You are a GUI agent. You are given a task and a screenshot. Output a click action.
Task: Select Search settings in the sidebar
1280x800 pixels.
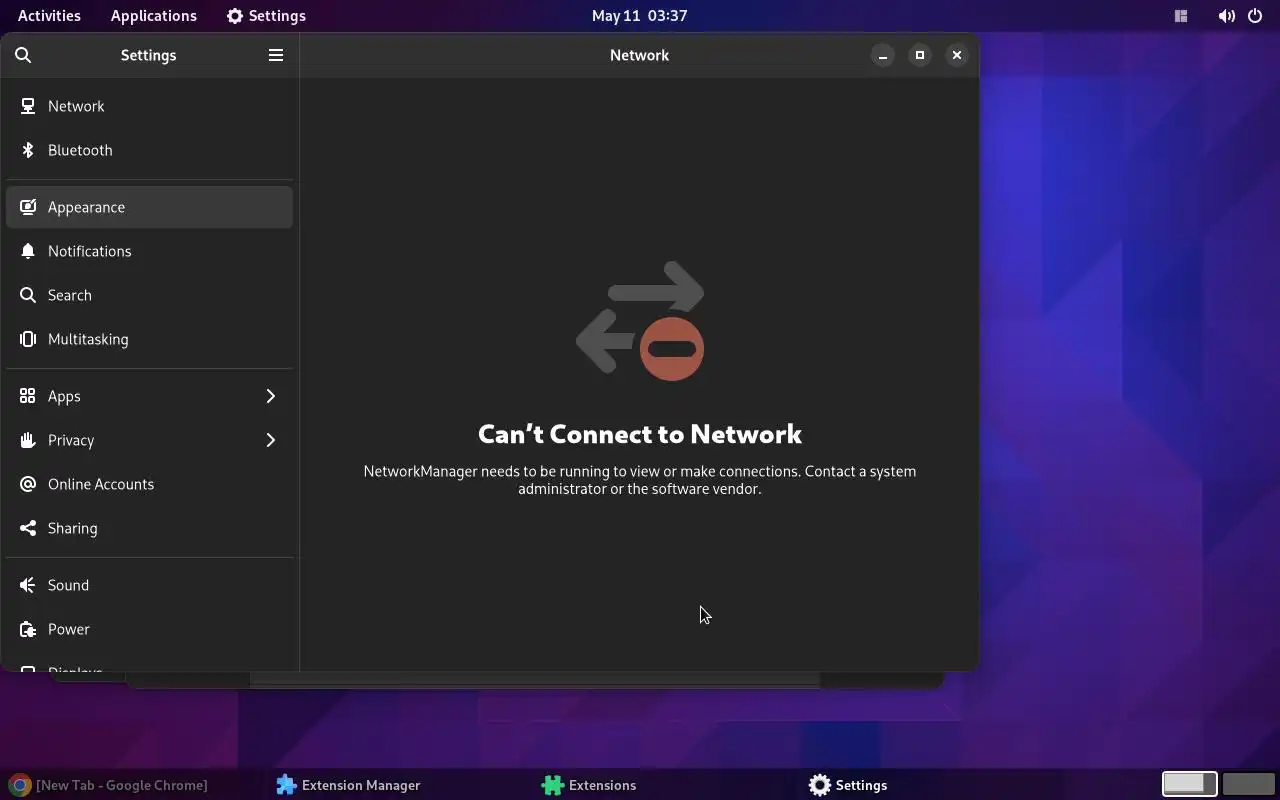click(x=149, y=295)
